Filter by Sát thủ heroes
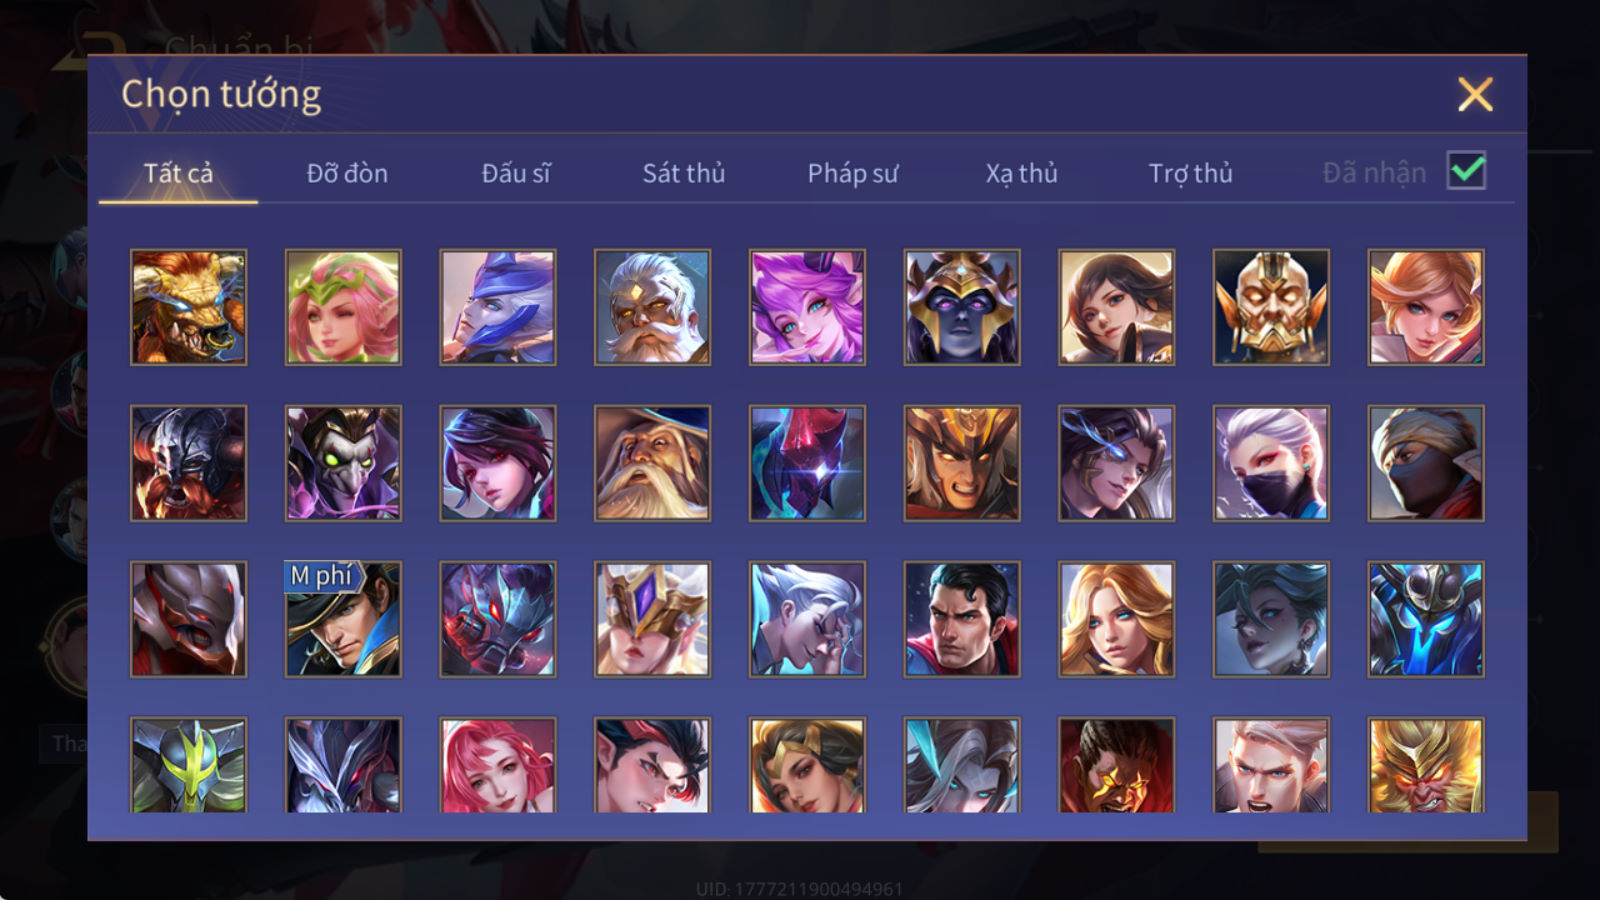Image resolution: width=1600 pixels, height=900 pixels. tap(684, 173)
